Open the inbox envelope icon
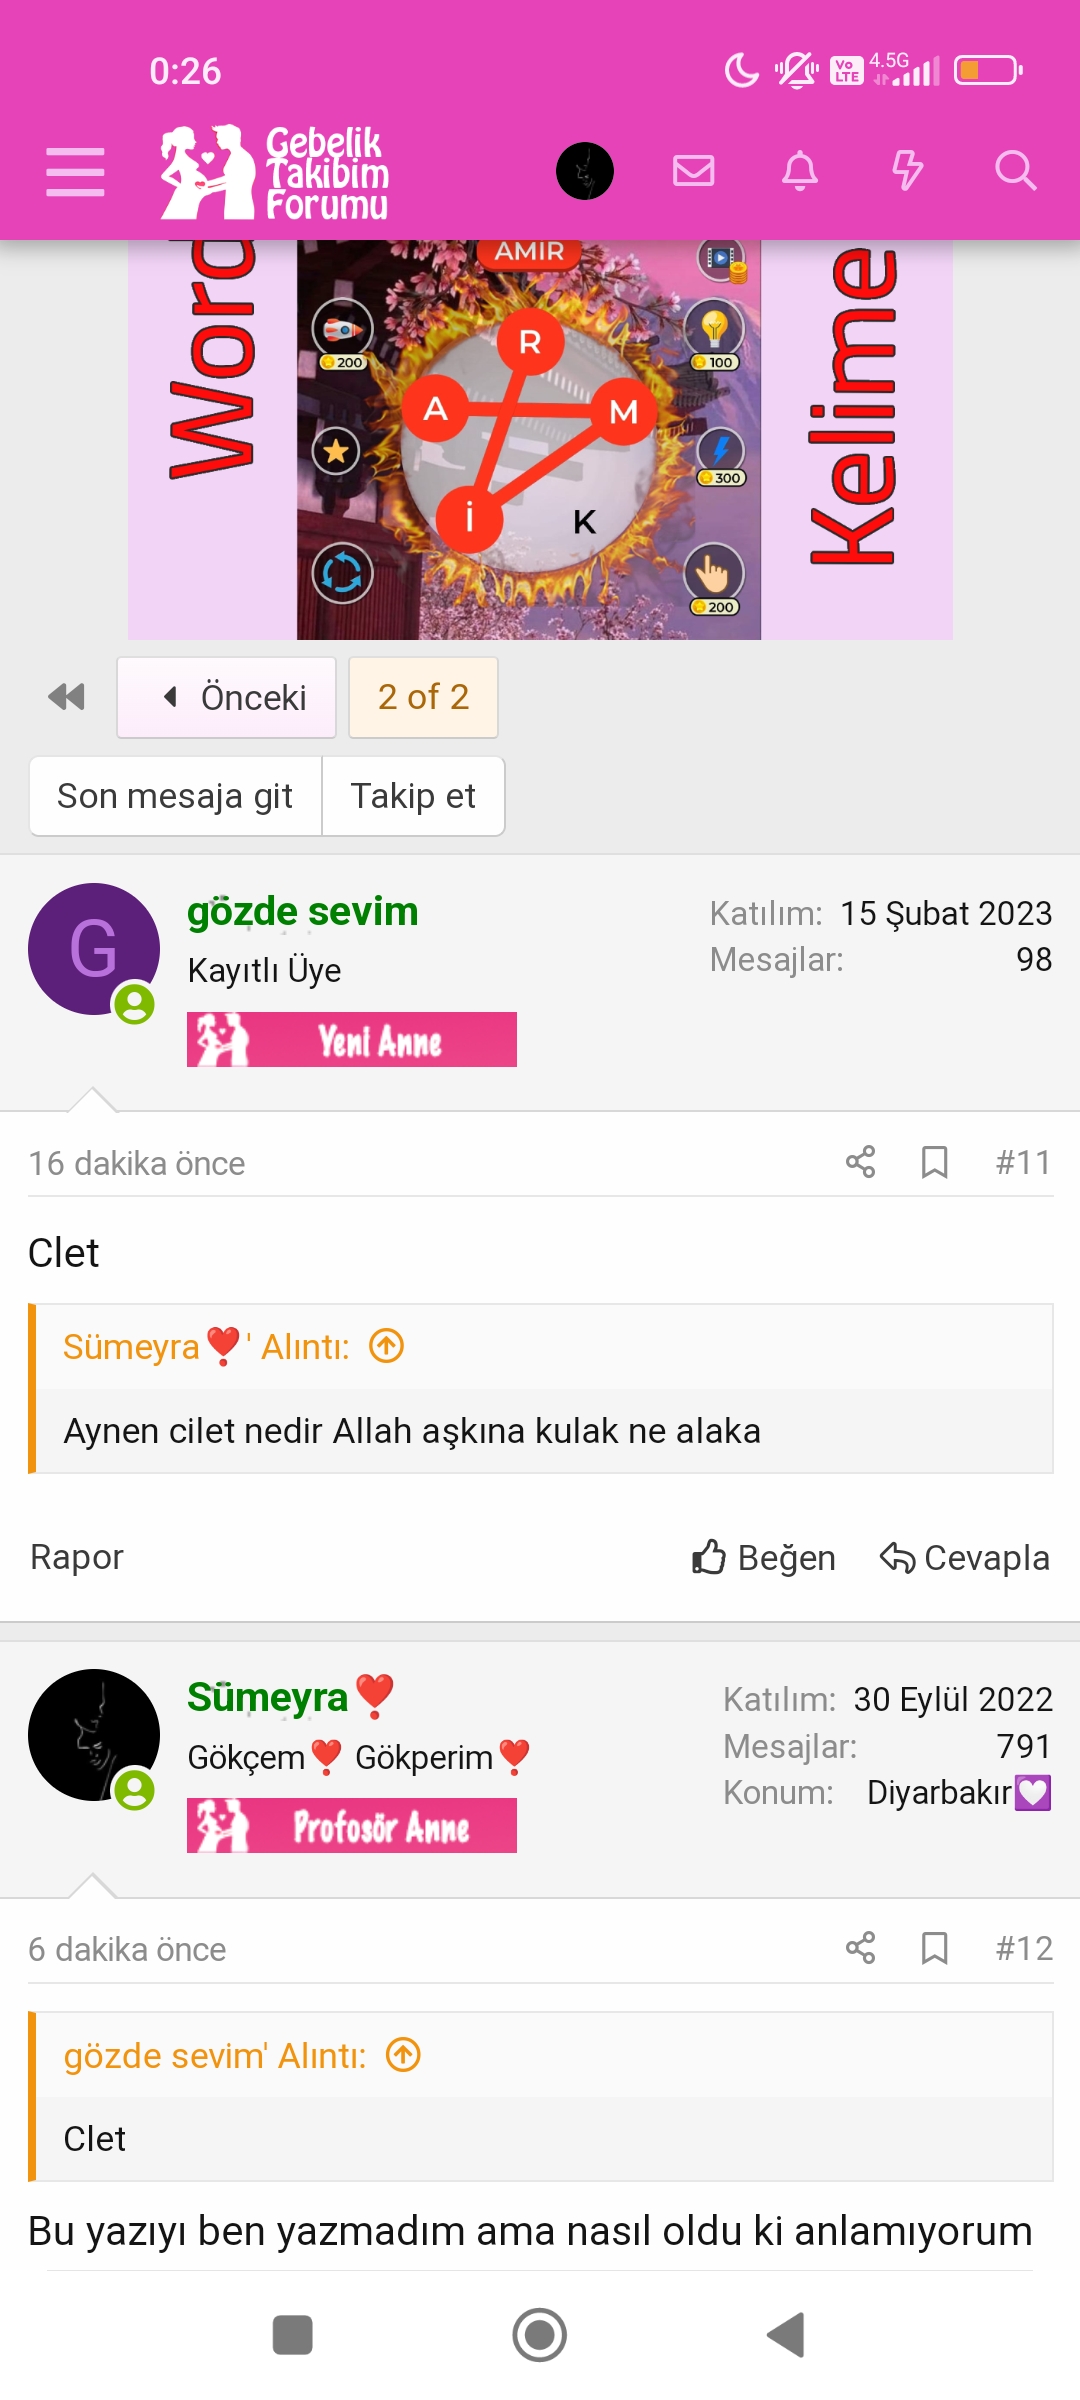 pyautogui.click(x=693, y=171)
